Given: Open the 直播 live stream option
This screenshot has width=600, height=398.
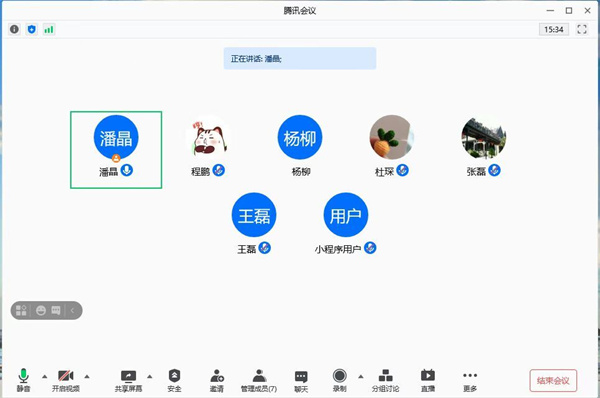Looking at the screenshot, I should [428, 380].
